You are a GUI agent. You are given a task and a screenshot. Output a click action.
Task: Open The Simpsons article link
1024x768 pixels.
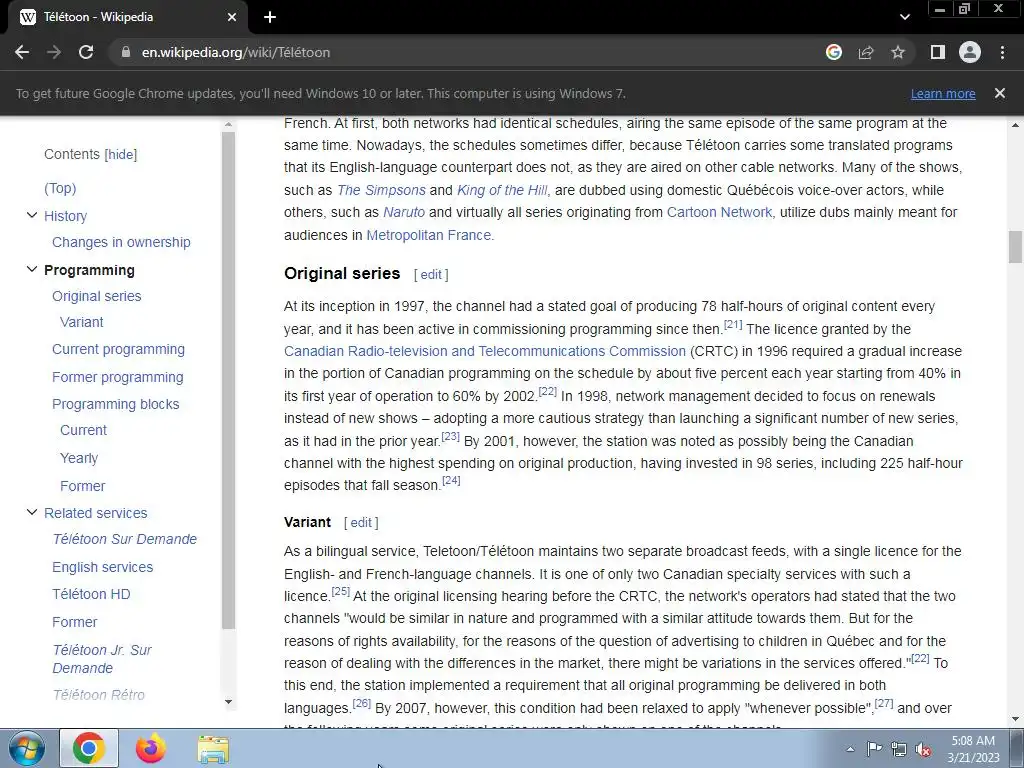click(381, 190)
